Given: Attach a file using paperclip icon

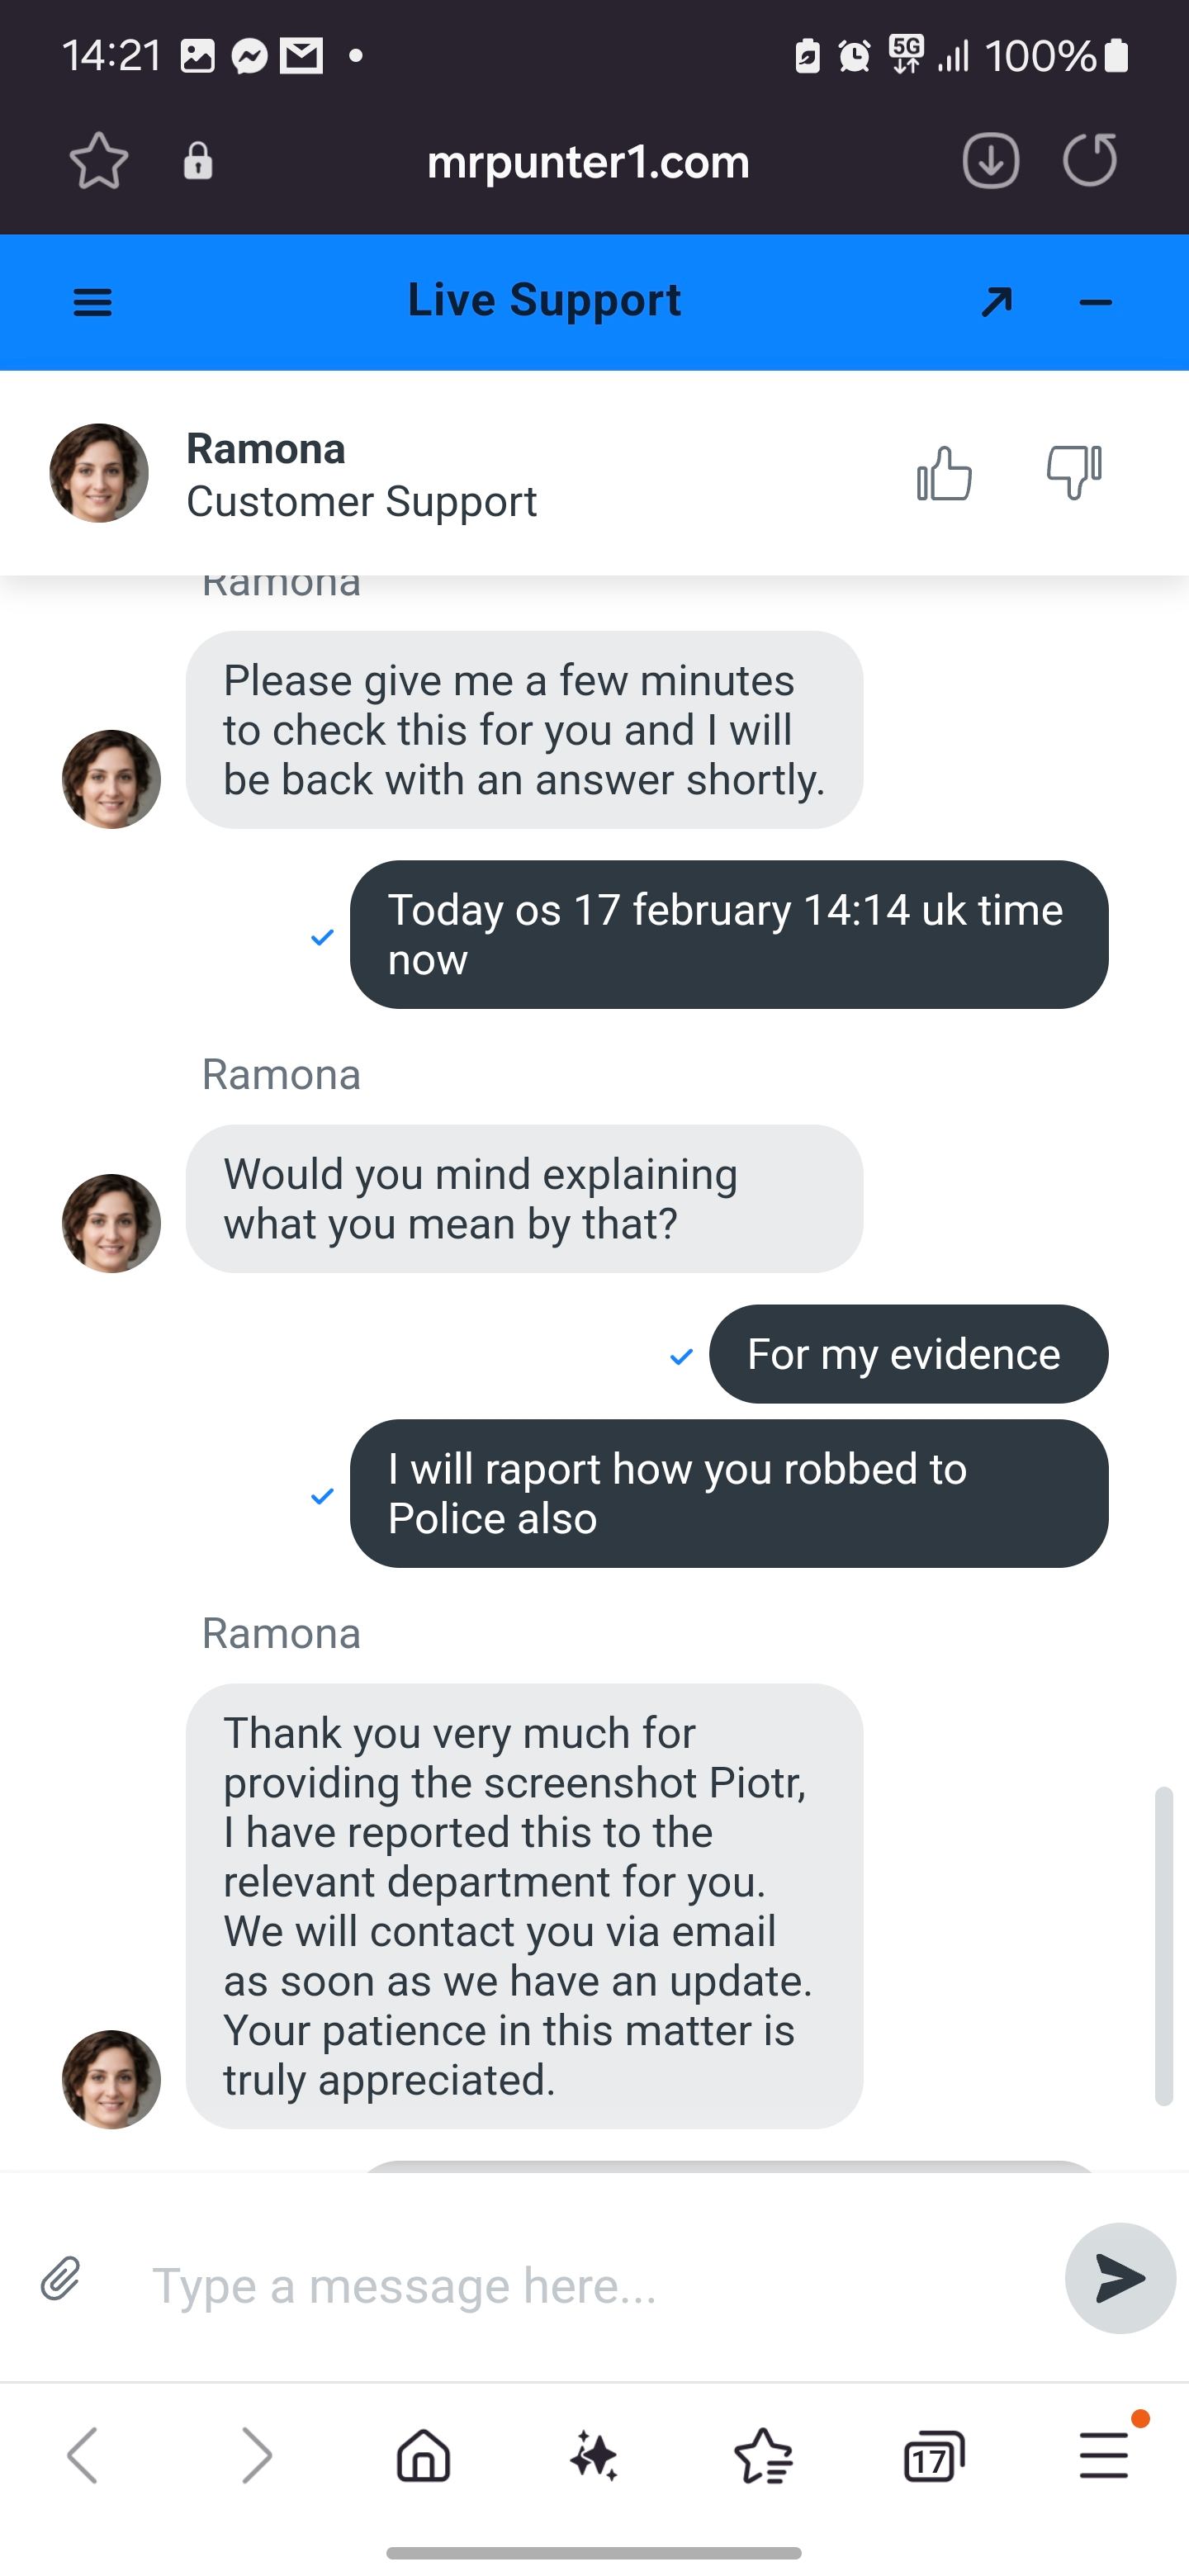Looking at the screenshot, I should coord(60,2281).
